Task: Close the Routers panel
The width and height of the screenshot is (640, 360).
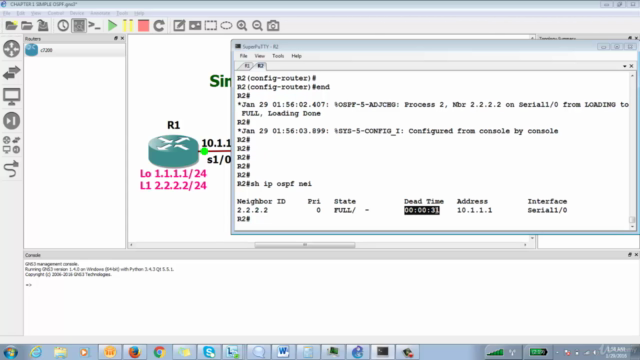Action: click(122, 38)
